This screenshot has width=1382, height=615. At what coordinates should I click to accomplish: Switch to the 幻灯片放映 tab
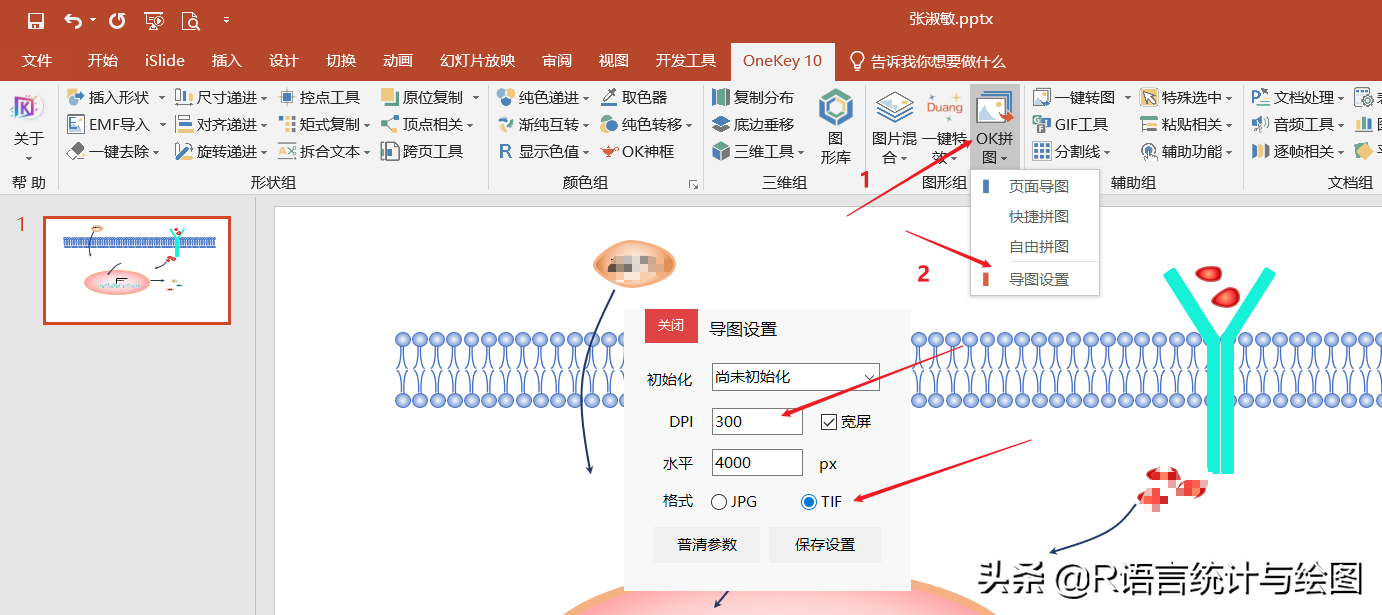[477, 61]
